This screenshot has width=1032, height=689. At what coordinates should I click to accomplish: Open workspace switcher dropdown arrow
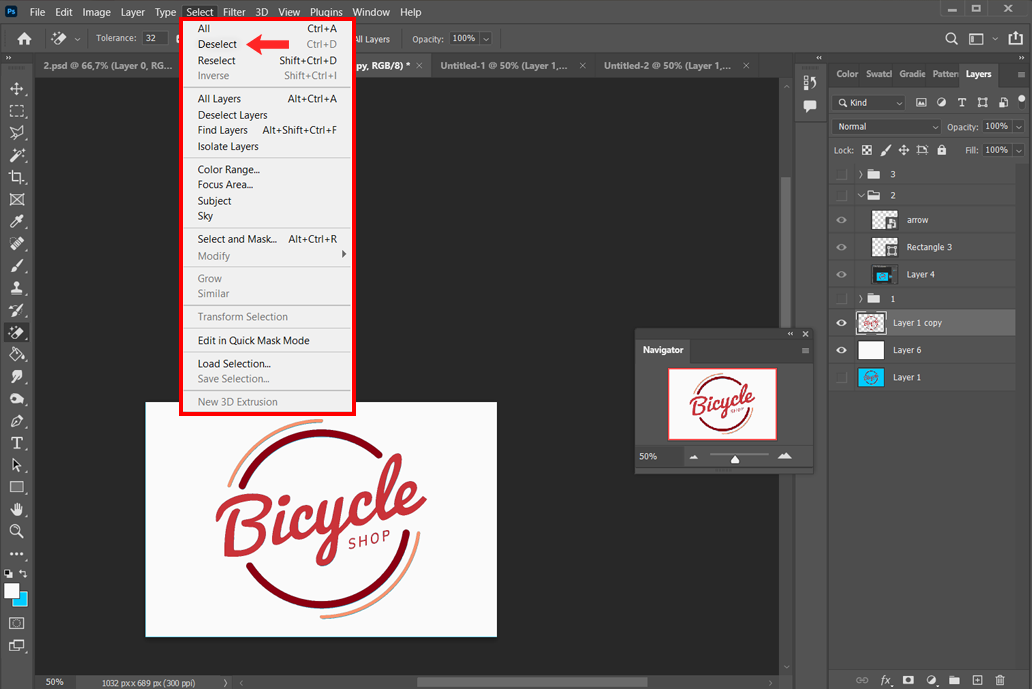994,39
